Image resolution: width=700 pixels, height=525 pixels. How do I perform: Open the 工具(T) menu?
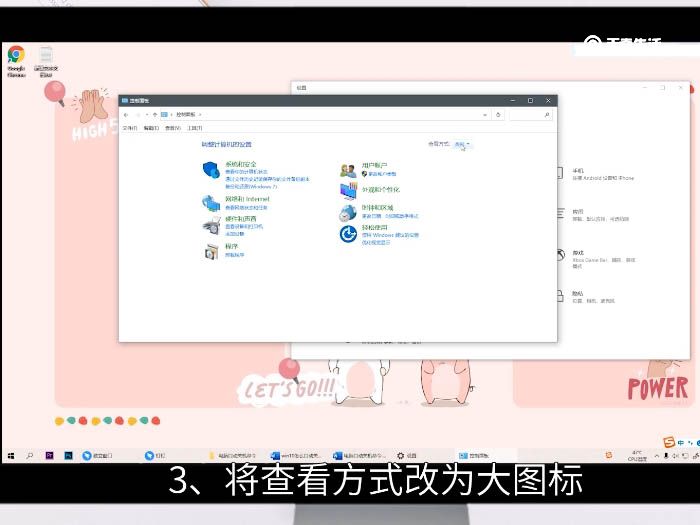click(195, 128)
